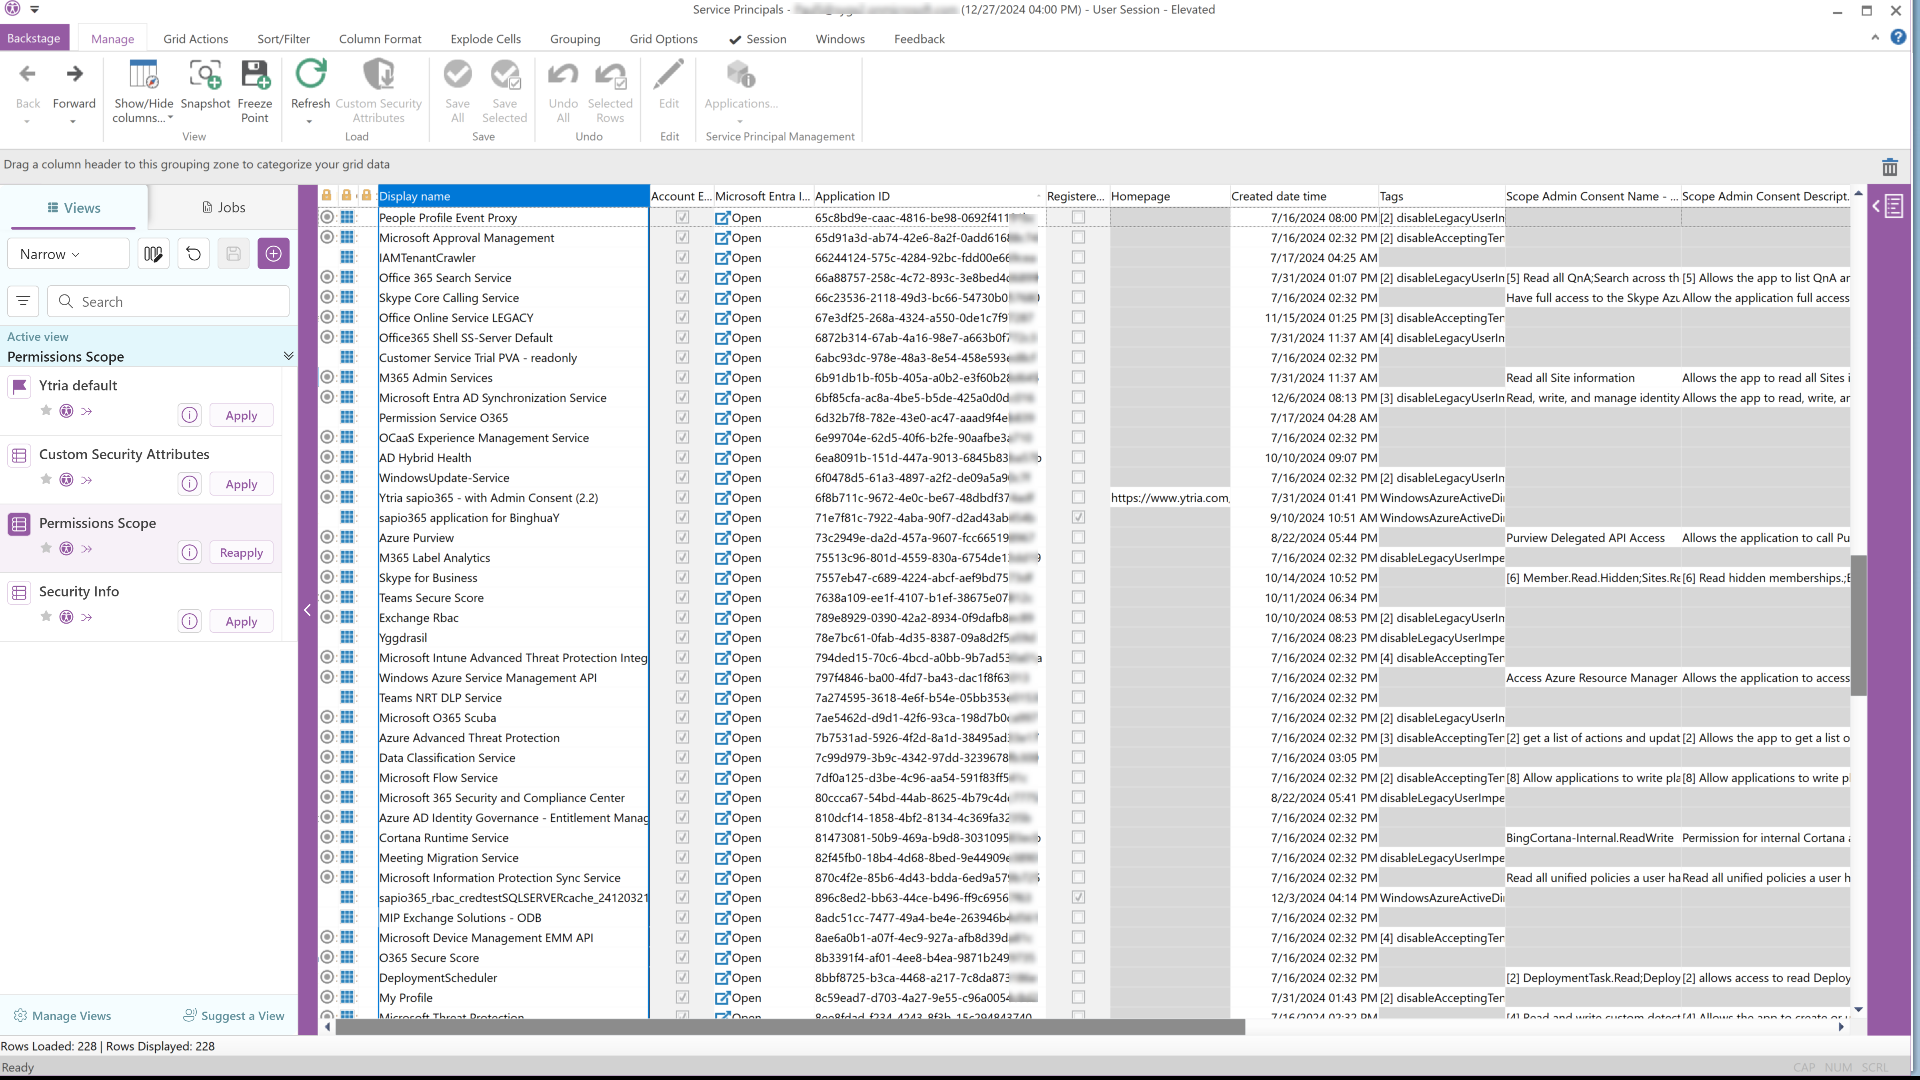Click purple add view plus icon

273,254
